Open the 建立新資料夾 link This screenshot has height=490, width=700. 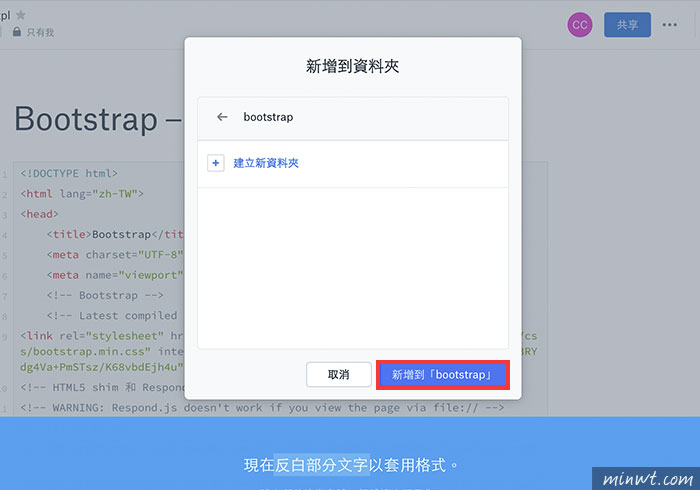pyautogui.click(x=266, y=163)
